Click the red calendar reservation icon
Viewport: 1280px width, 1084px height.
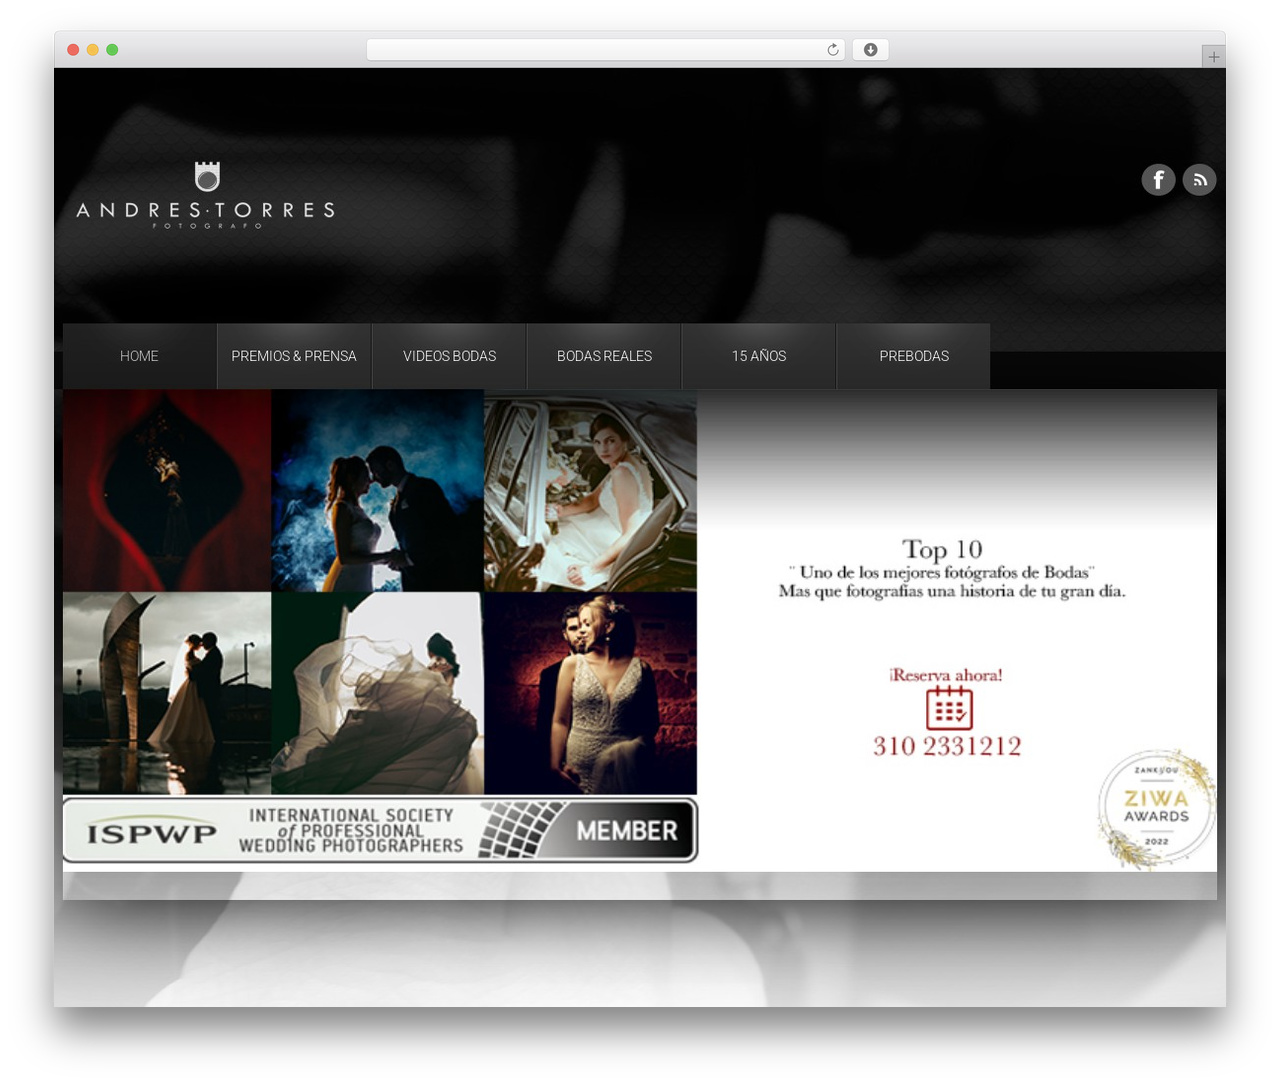click(x=949, y=708)
